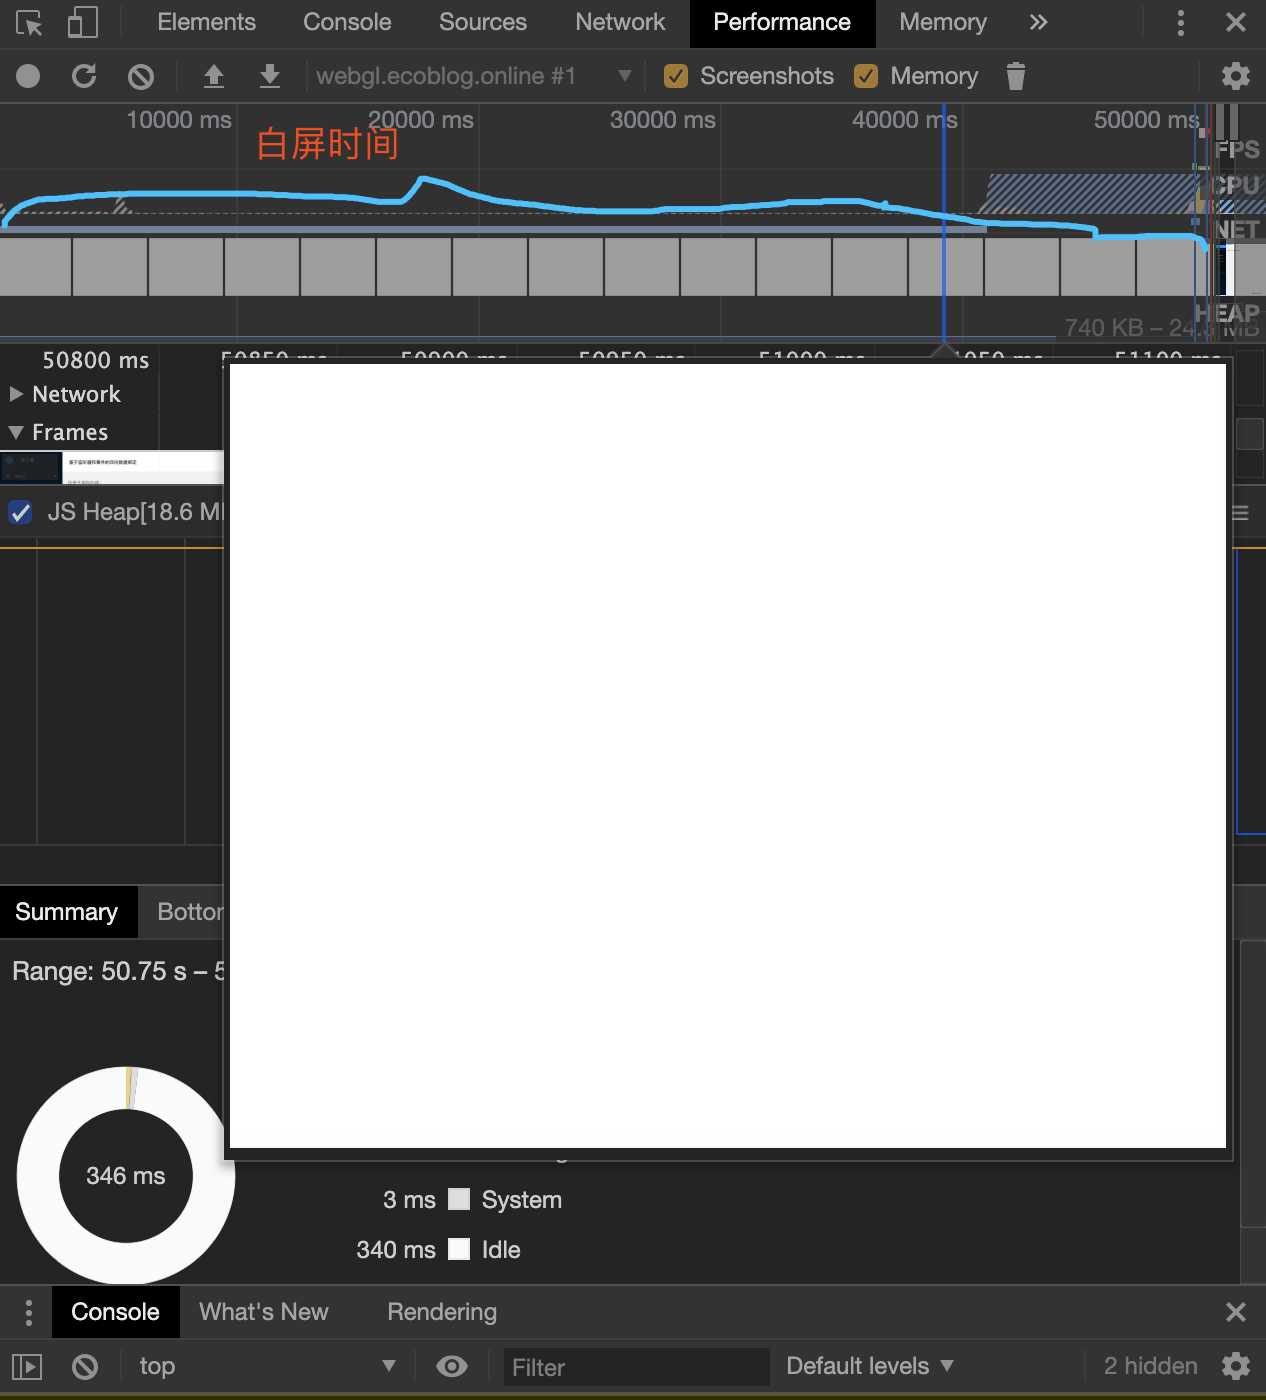Collect garbage with the trash icon

(1016, 76)
